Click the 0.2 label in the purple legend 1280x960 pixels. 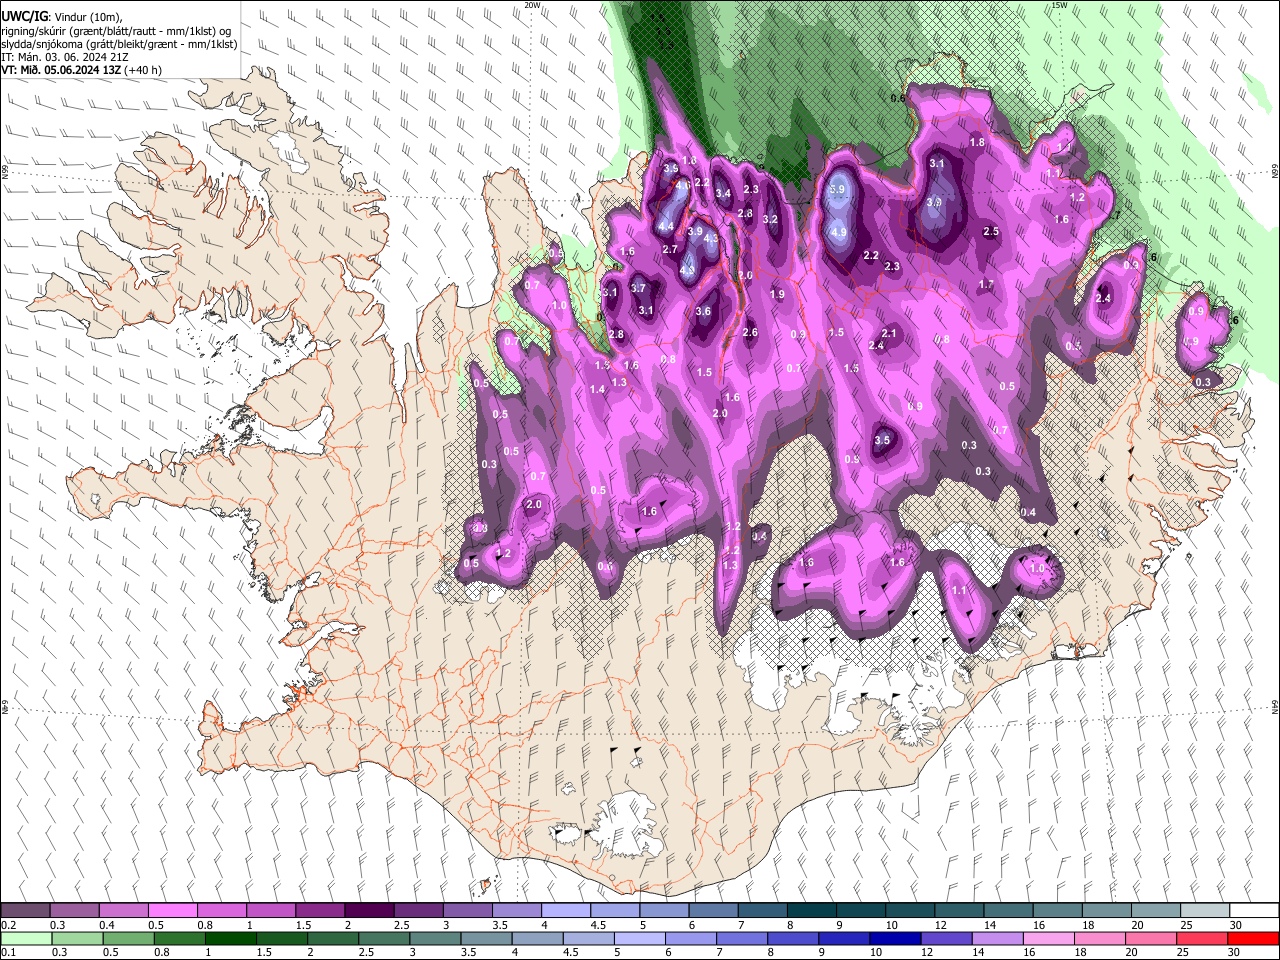[x=8, y=925]
